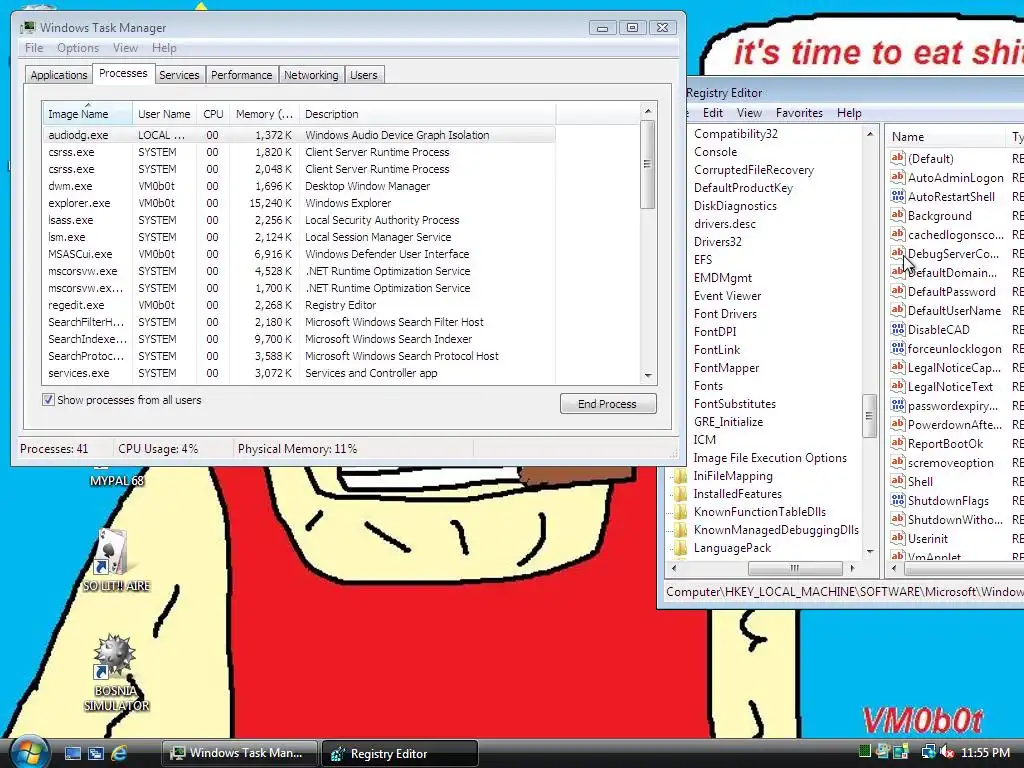Click the process list scroll-down arrow

coord(648,376)
